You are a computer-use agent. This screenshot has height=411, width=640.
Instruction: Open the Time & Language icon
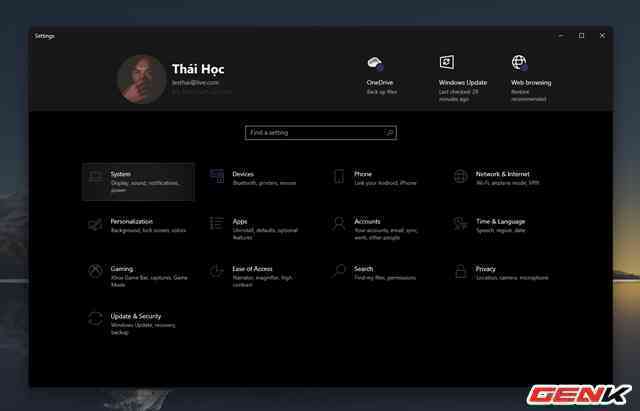460,224
